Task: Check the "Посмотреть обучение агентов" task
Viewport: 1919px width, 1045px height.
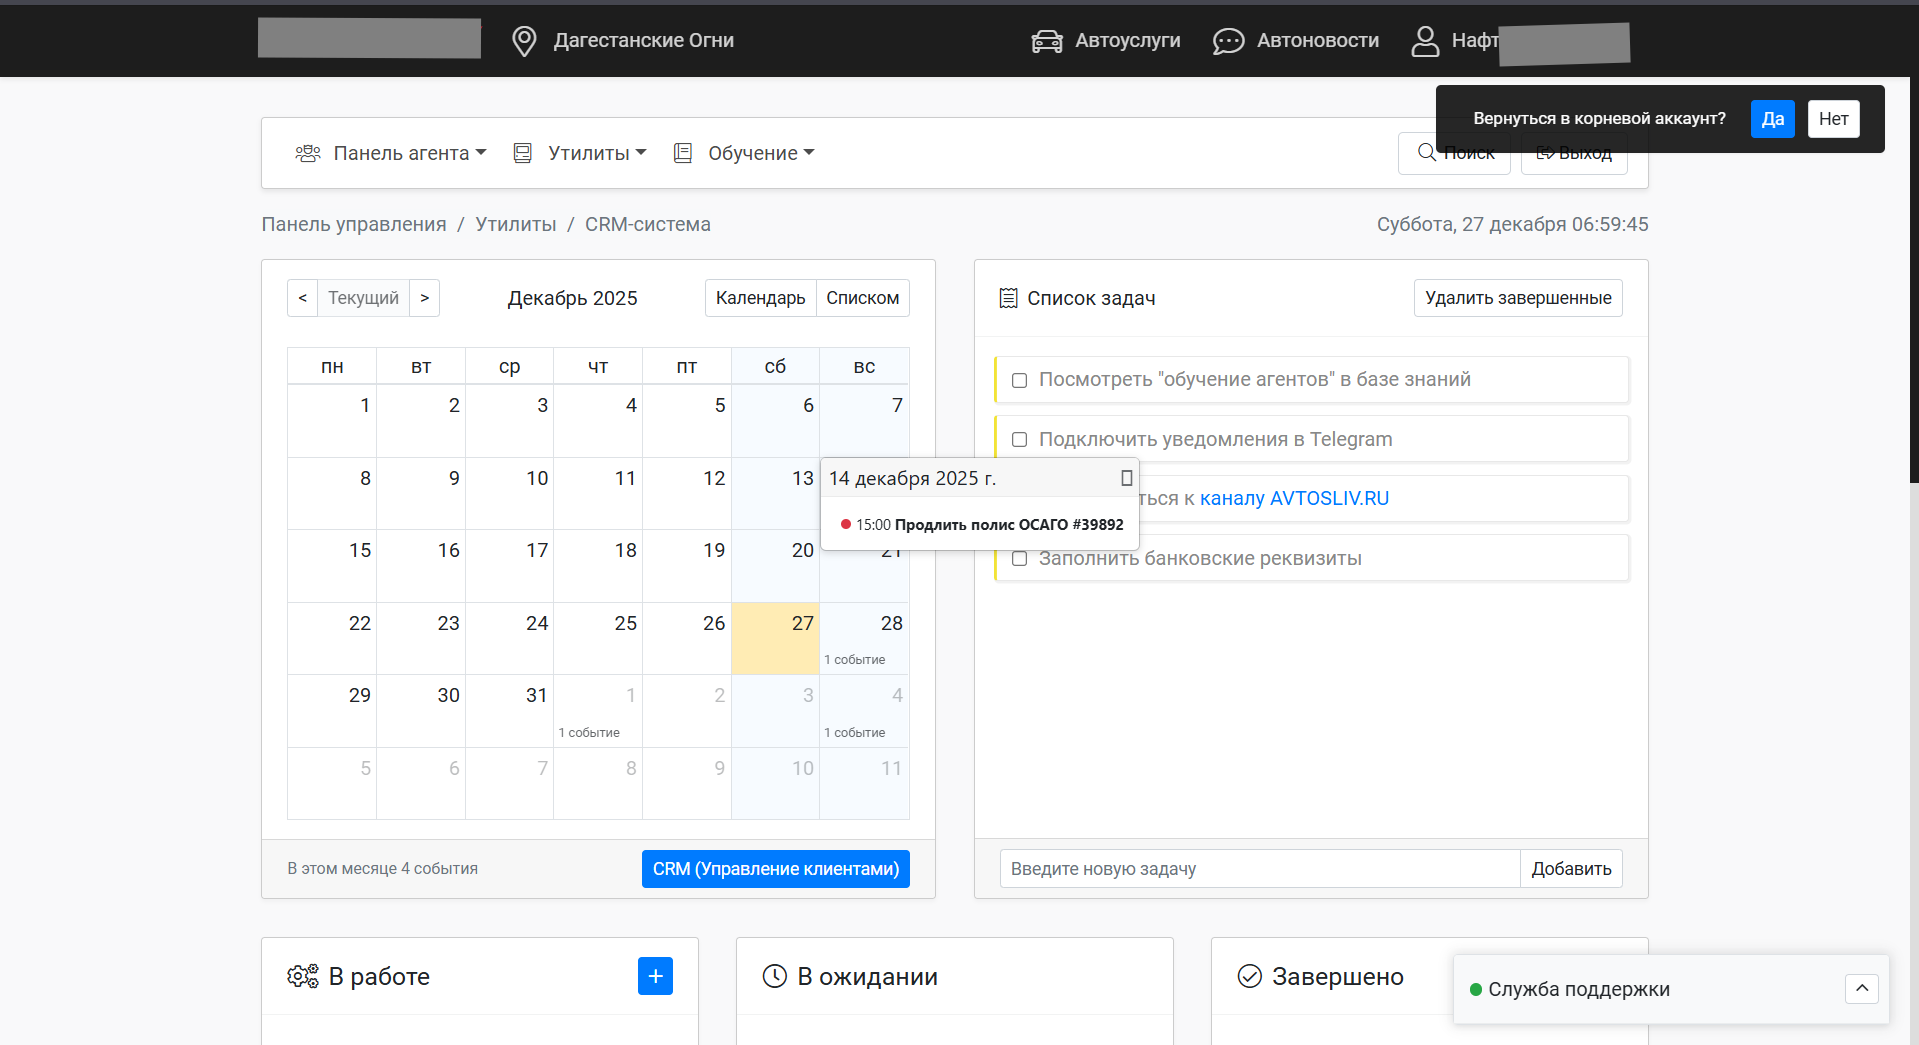Action: click(1019, 380)
